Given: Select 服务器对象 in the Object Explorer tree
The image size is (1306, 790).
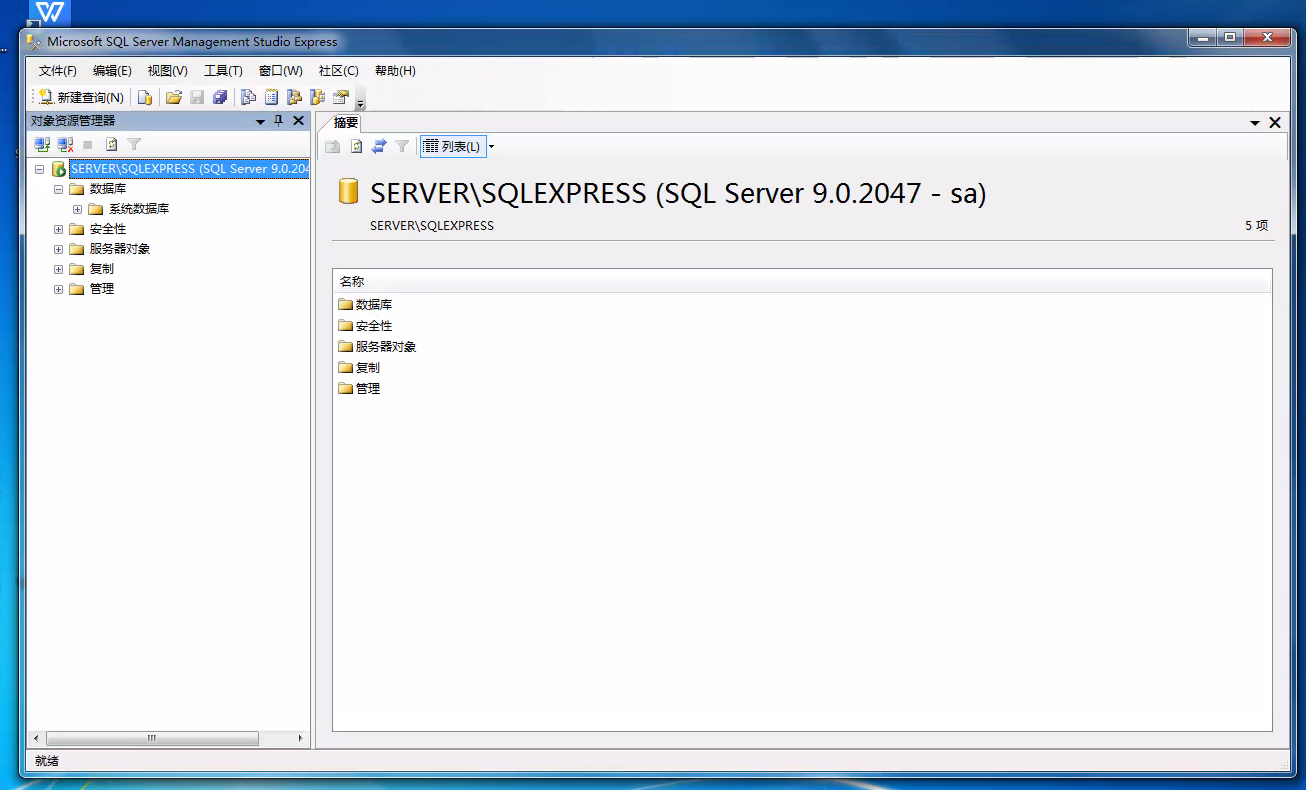Looking at the screenshot, I should coord(120,249).
